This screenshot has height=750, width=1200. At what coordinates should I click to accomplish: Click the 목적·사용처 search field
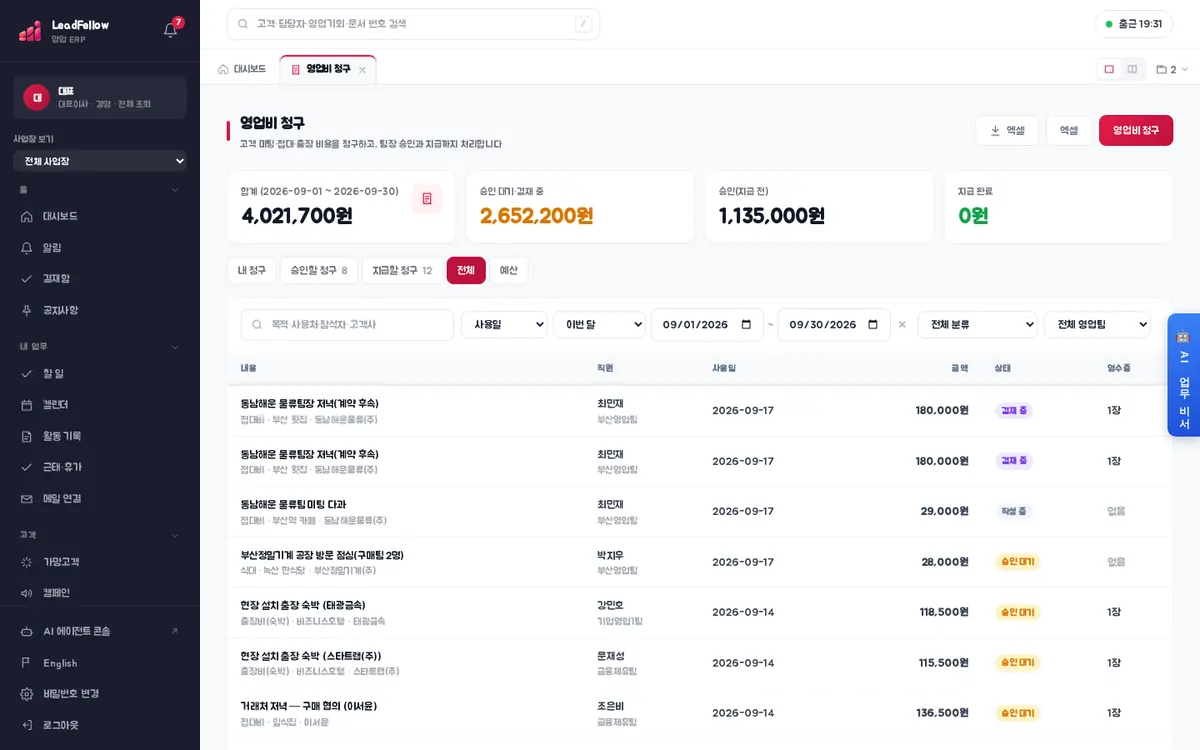click(347, 325)
